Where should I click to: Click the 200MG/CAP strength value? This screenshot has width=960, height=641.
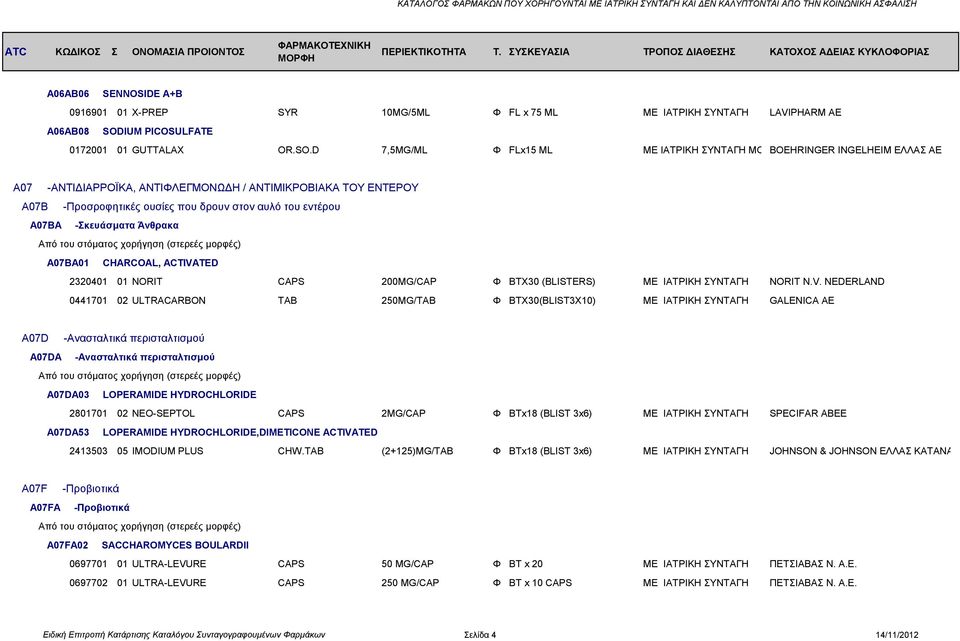[x=408, y=282]
